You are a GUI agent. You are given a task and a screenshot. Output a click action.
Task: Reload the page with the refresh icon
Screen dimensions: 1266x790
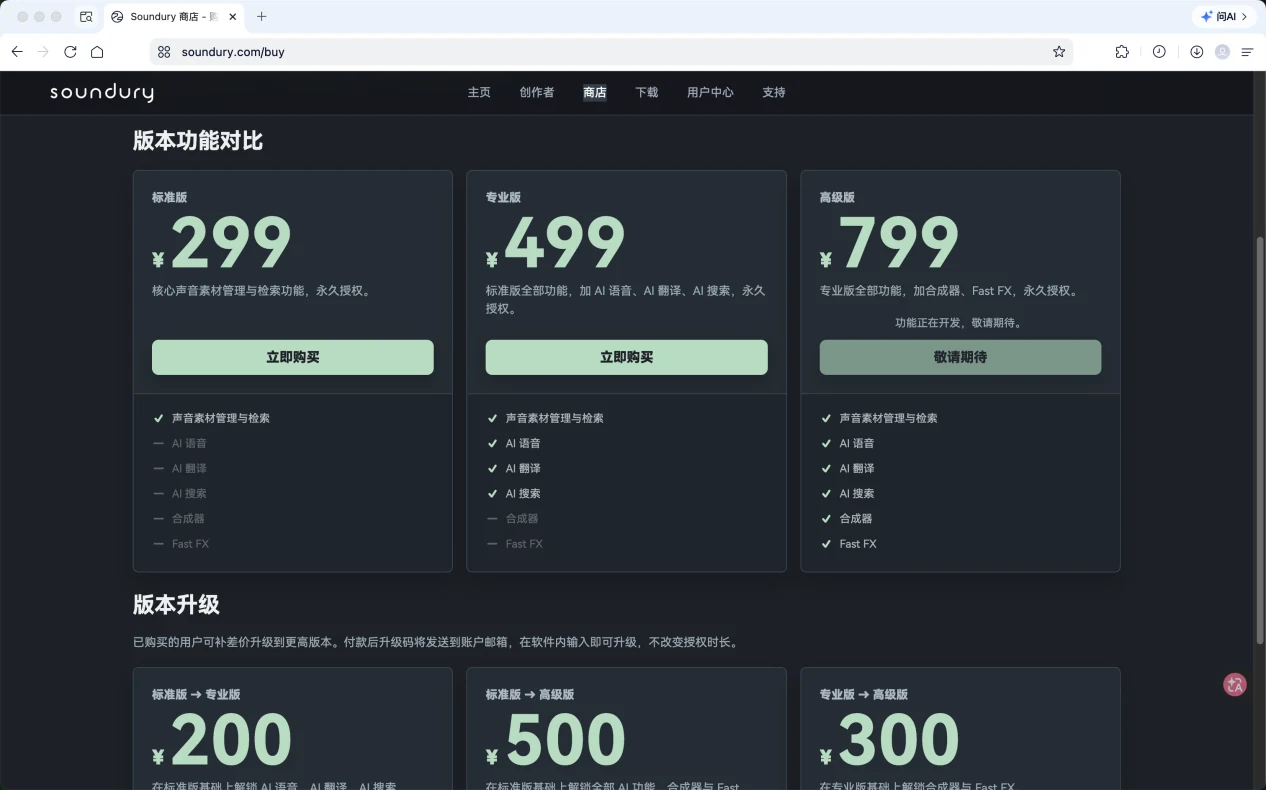(x=70, y=52)
